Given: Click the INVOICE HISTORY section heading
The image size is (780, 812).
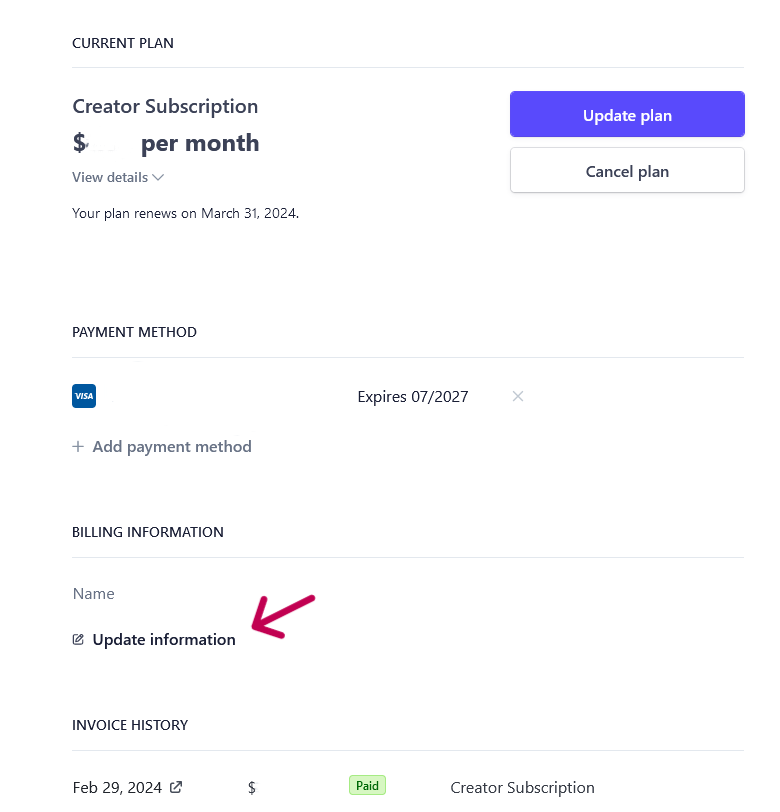Looking at the screenshot, I should [x=130, y=725].
